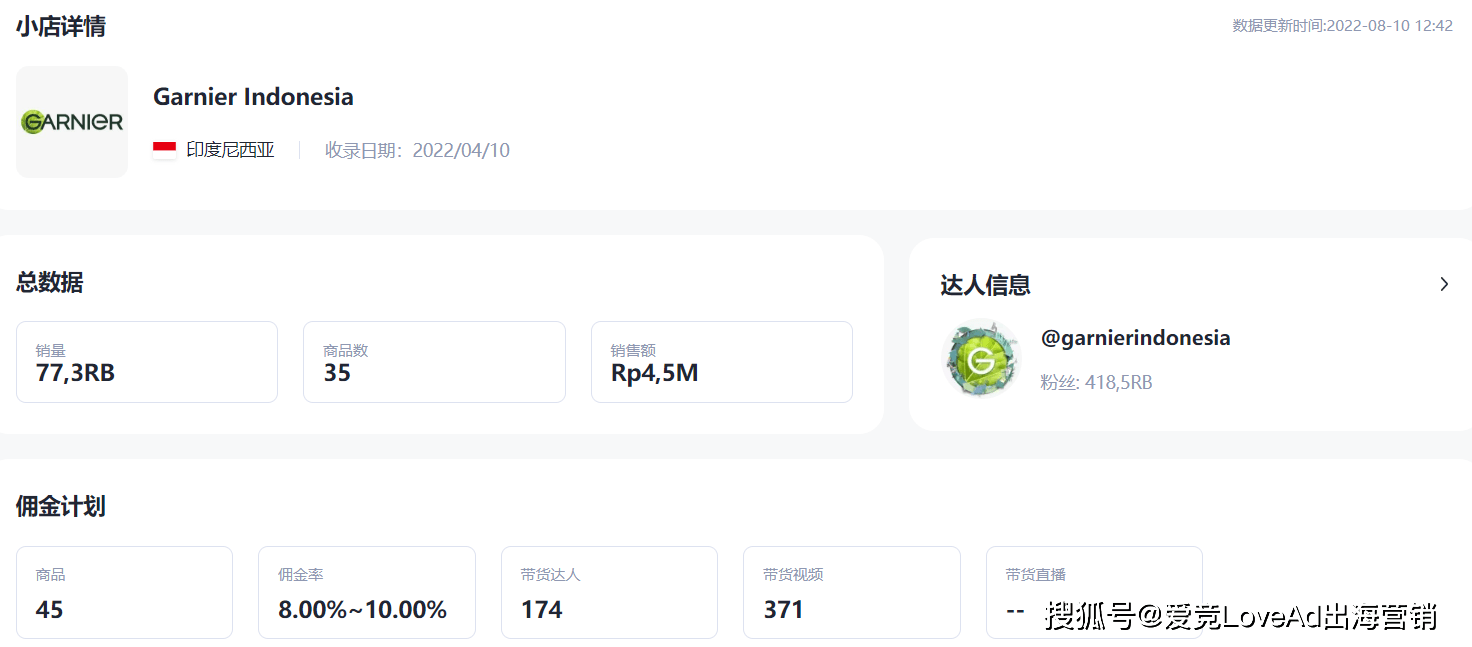Click the 粉丝 418,5RB follower count
Image resolution: width=1472 pixels, height=647 pixels.
(x=1097, y=382)
